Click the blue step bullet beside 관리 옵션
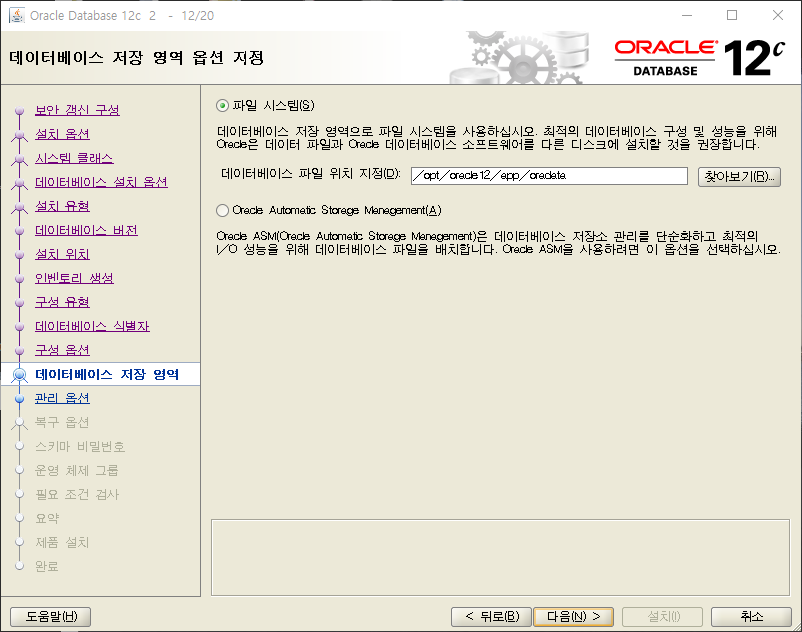The image size is (802, 632). (x=19, y=398)
